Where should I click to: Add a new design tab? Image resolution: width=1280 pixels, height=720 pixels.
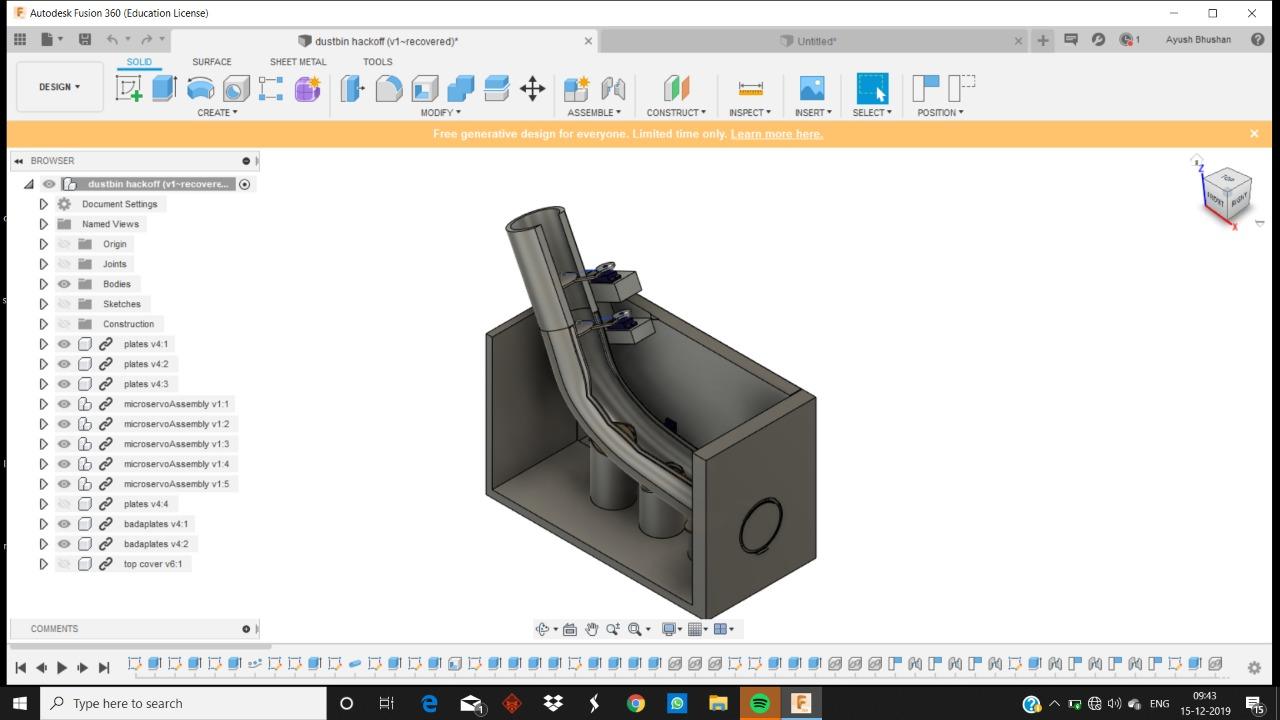point(1043,40)
